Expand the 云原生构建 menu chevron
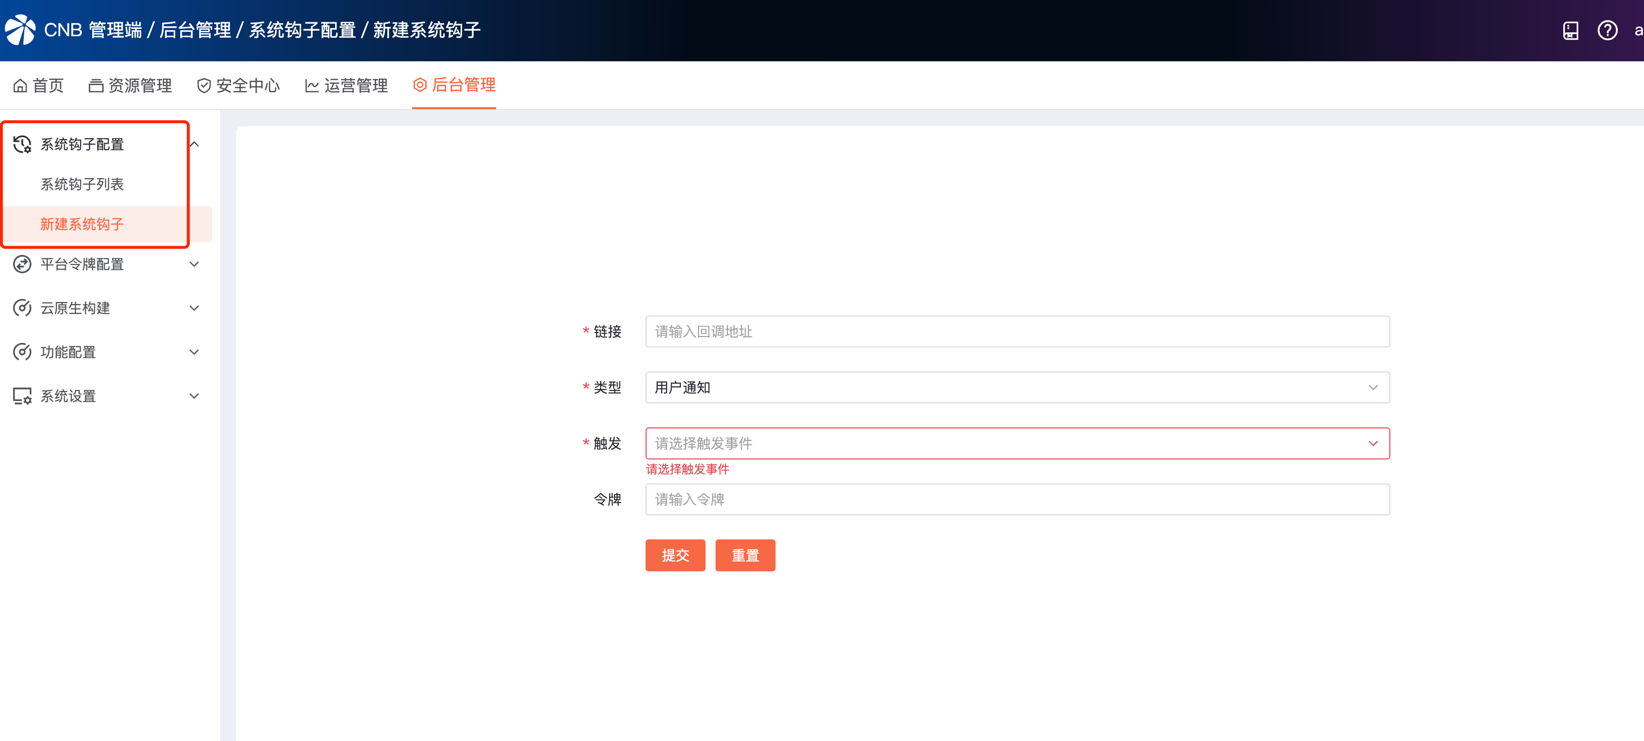This screenshot has width=1644, height=741. [194, 308]
